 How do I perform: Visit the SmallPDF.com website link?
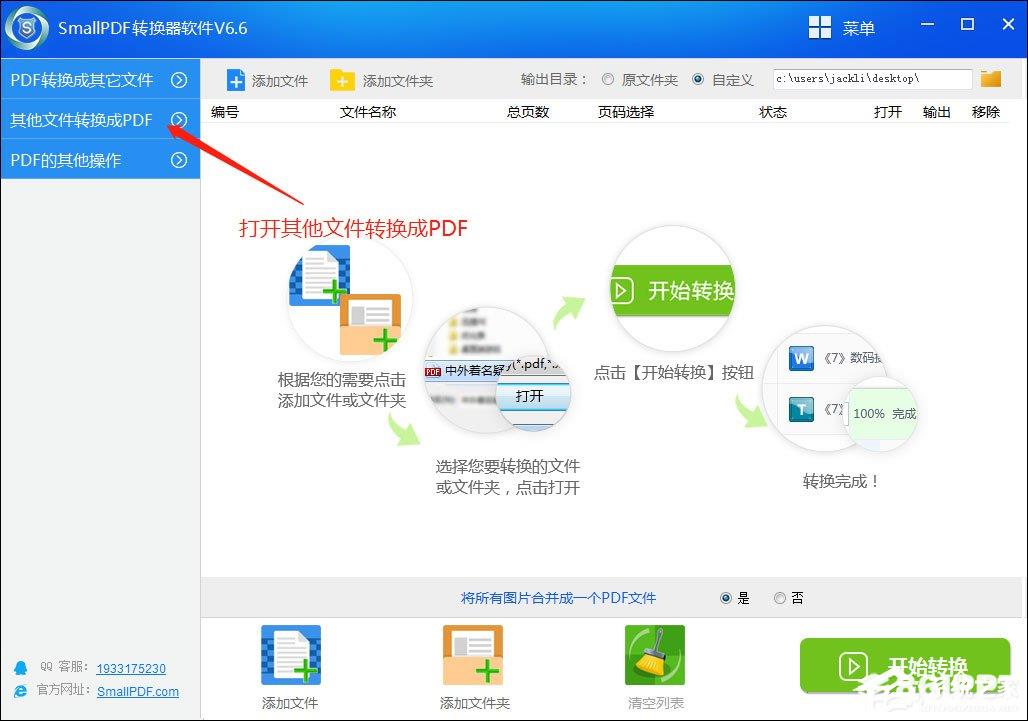tap(138, 692)
